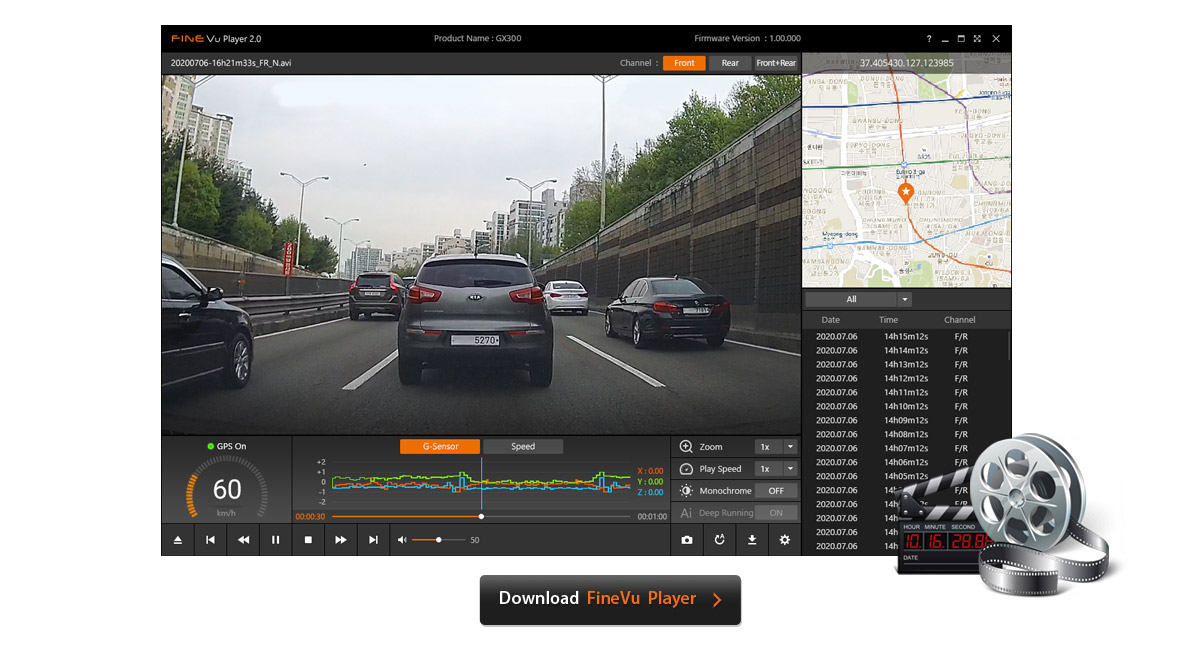Select the 14h09m12s recording
Screen dimensions: 1177x660
click(x=906, y=420)
